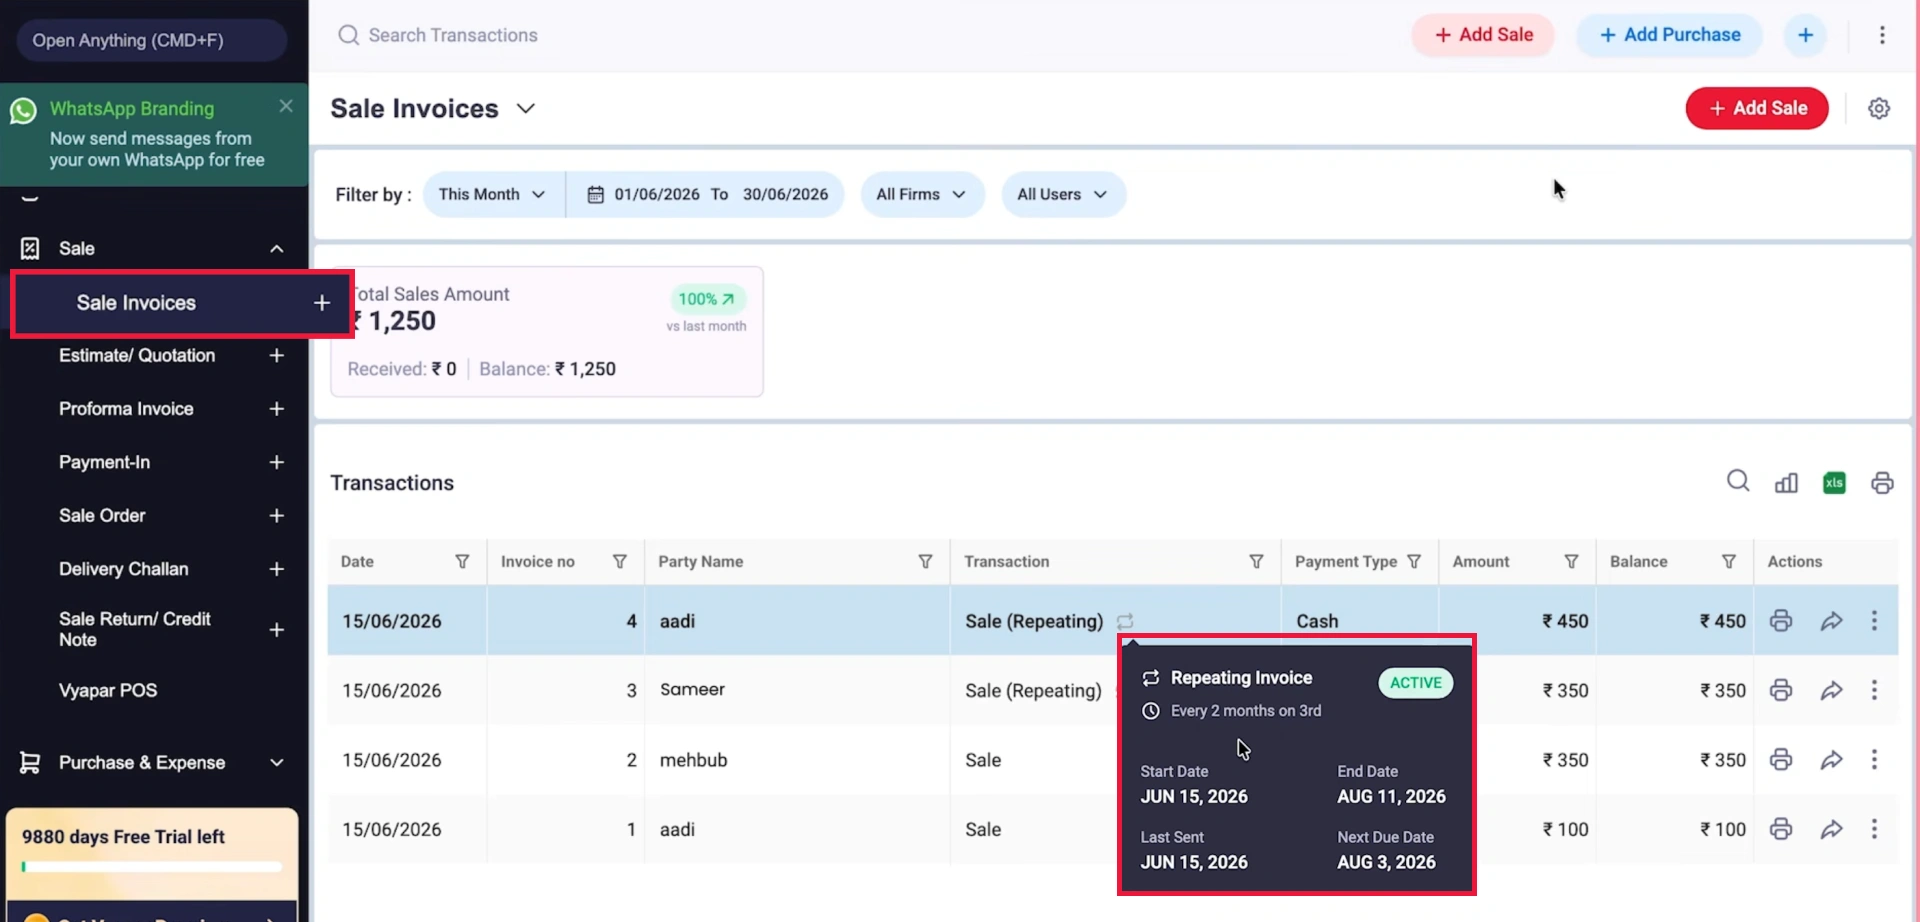Filter the Party Name column

[925, 562]
